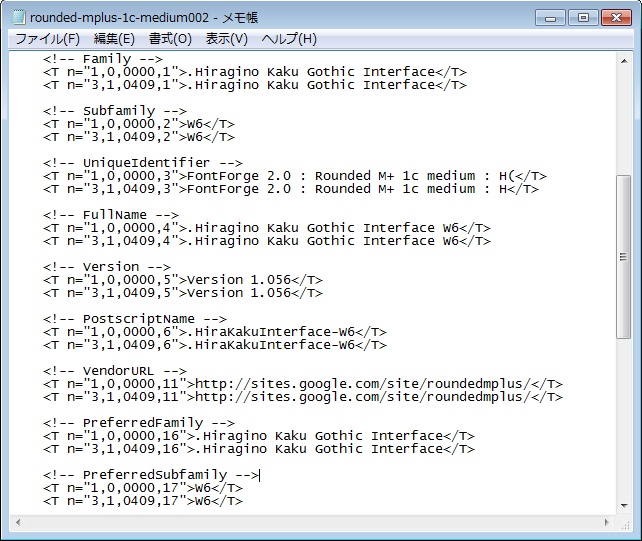642x541 pixels.
Task: Click the '<!-- PostscriptName -->' comment line
Action: click(x=135, y=319)
